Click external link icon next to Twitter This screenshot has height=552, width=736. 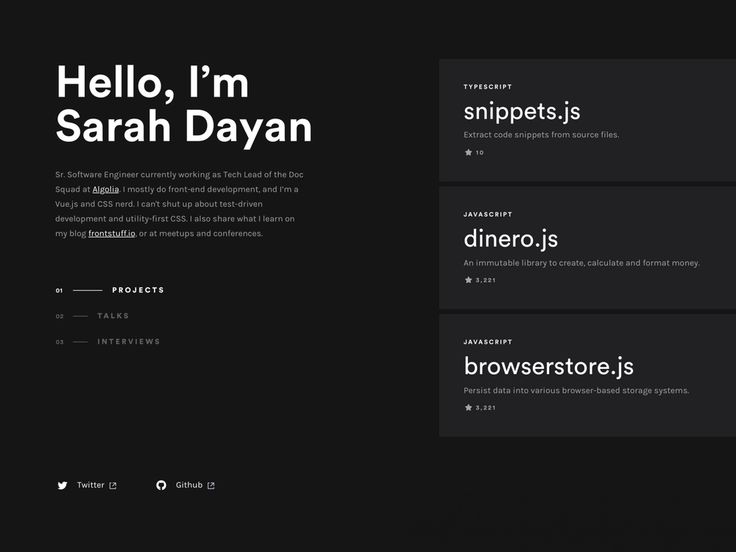click(113, 486)
